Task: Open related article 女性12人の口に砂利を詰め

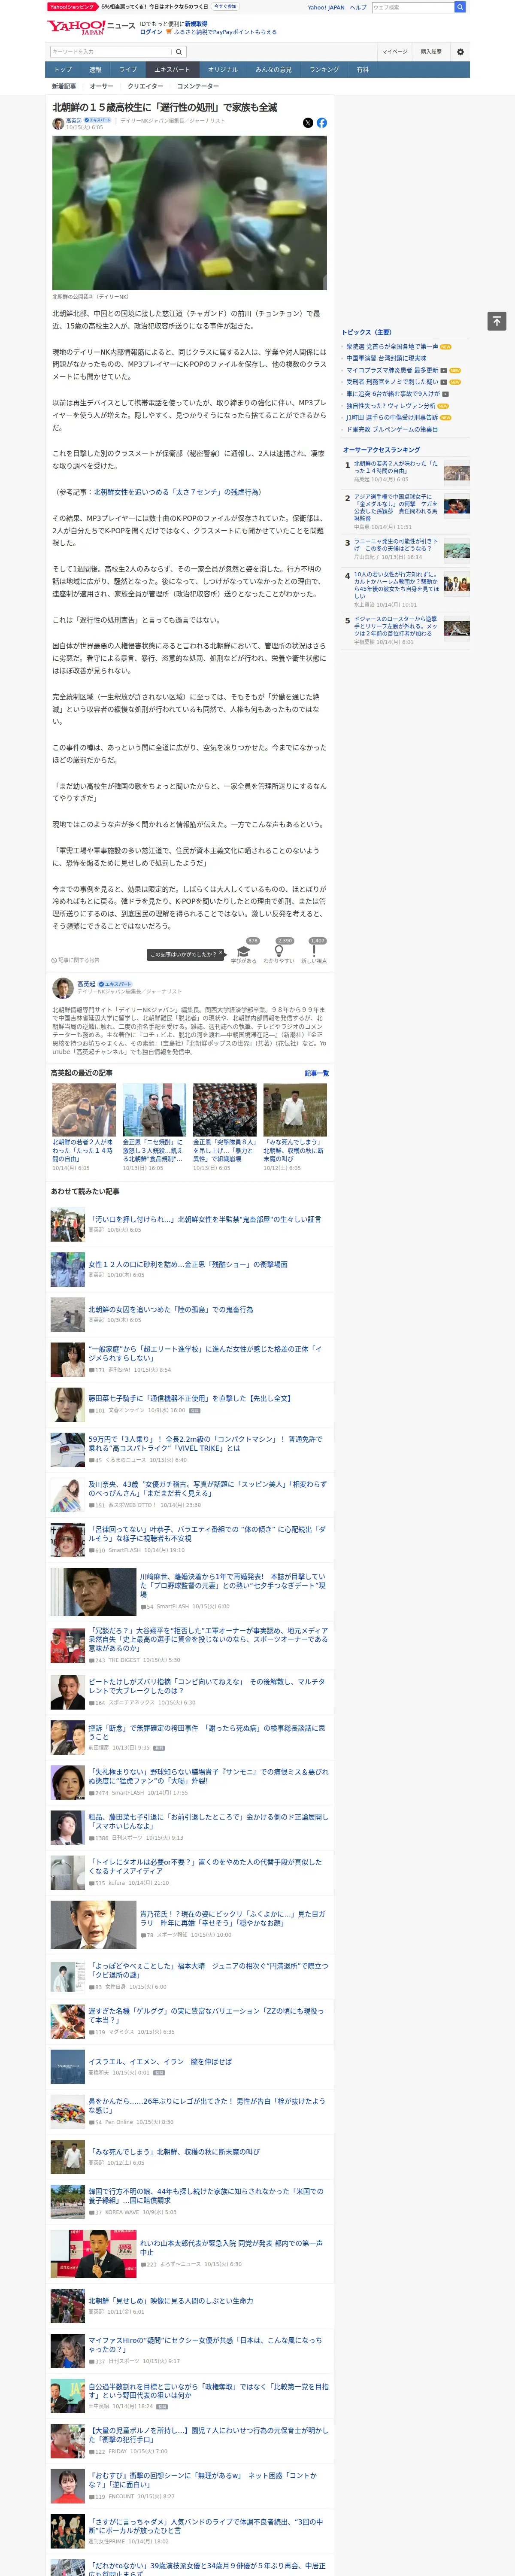Action: [188, 1264]
